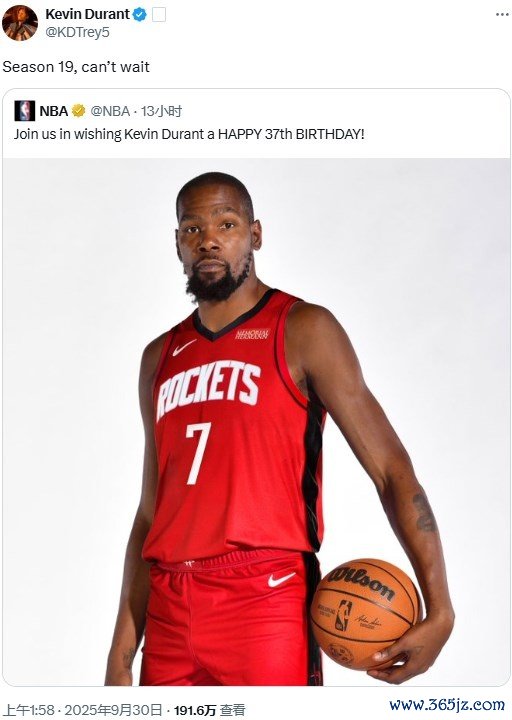Click the gold verified badge next to NBA
512x720 pixels.
click(x=79, y=111)
